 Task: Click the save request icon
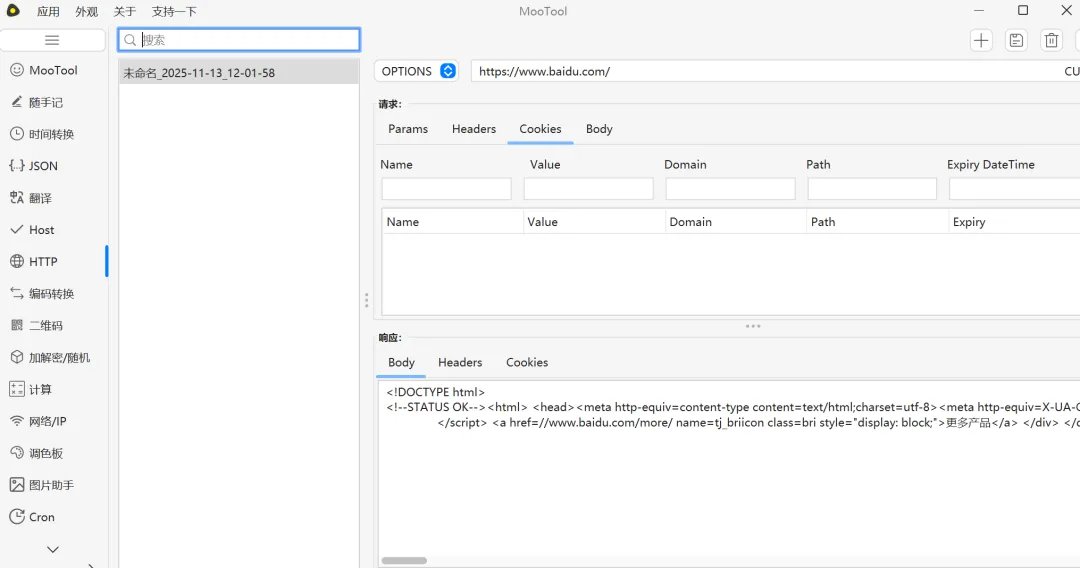[1016, 41]
